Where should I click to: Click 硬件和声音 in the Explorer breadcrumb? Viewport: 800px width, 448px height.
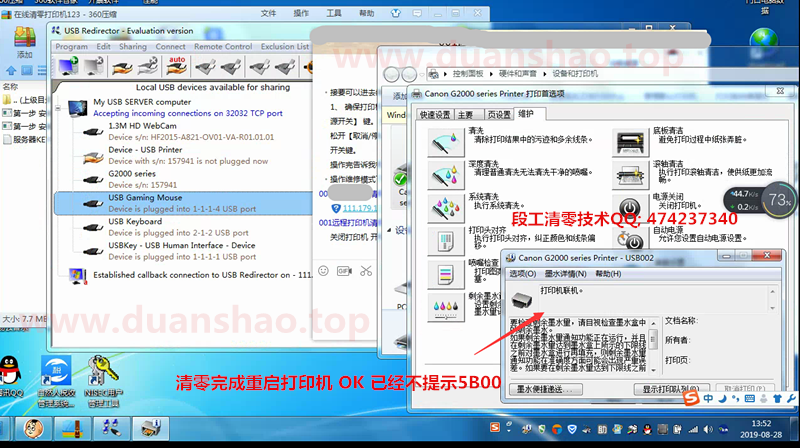(x=517, y=73)
